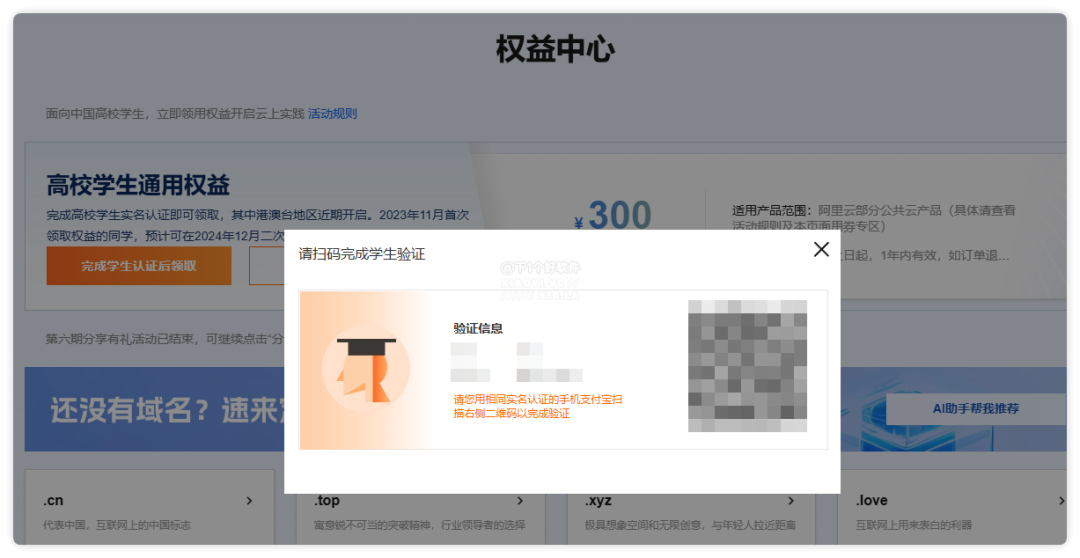
Task: Click the 验证信息 heading in dialog
Action: pyautogui.click(x=478, y=329)
